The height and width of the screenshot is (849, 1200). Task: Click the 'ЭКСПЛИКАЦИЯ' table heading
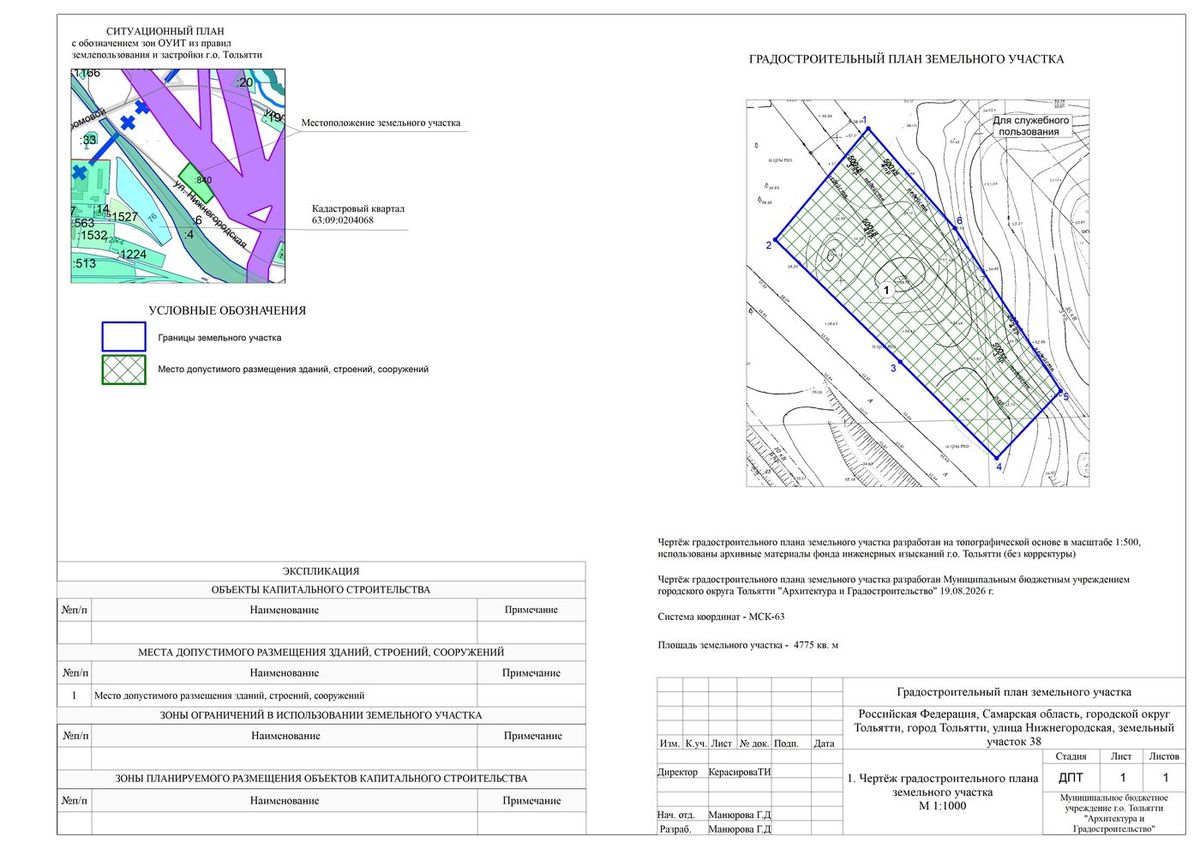[321, 571]
